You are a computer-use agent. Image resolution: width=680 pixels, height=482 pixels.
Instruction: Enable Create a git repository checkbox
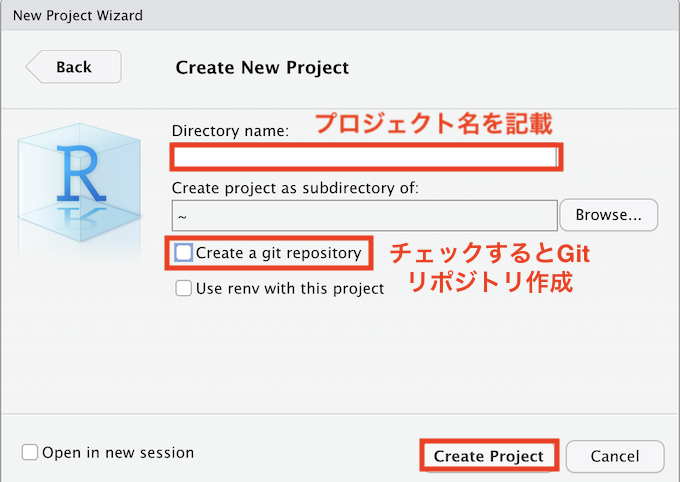[x=183, y=252]
